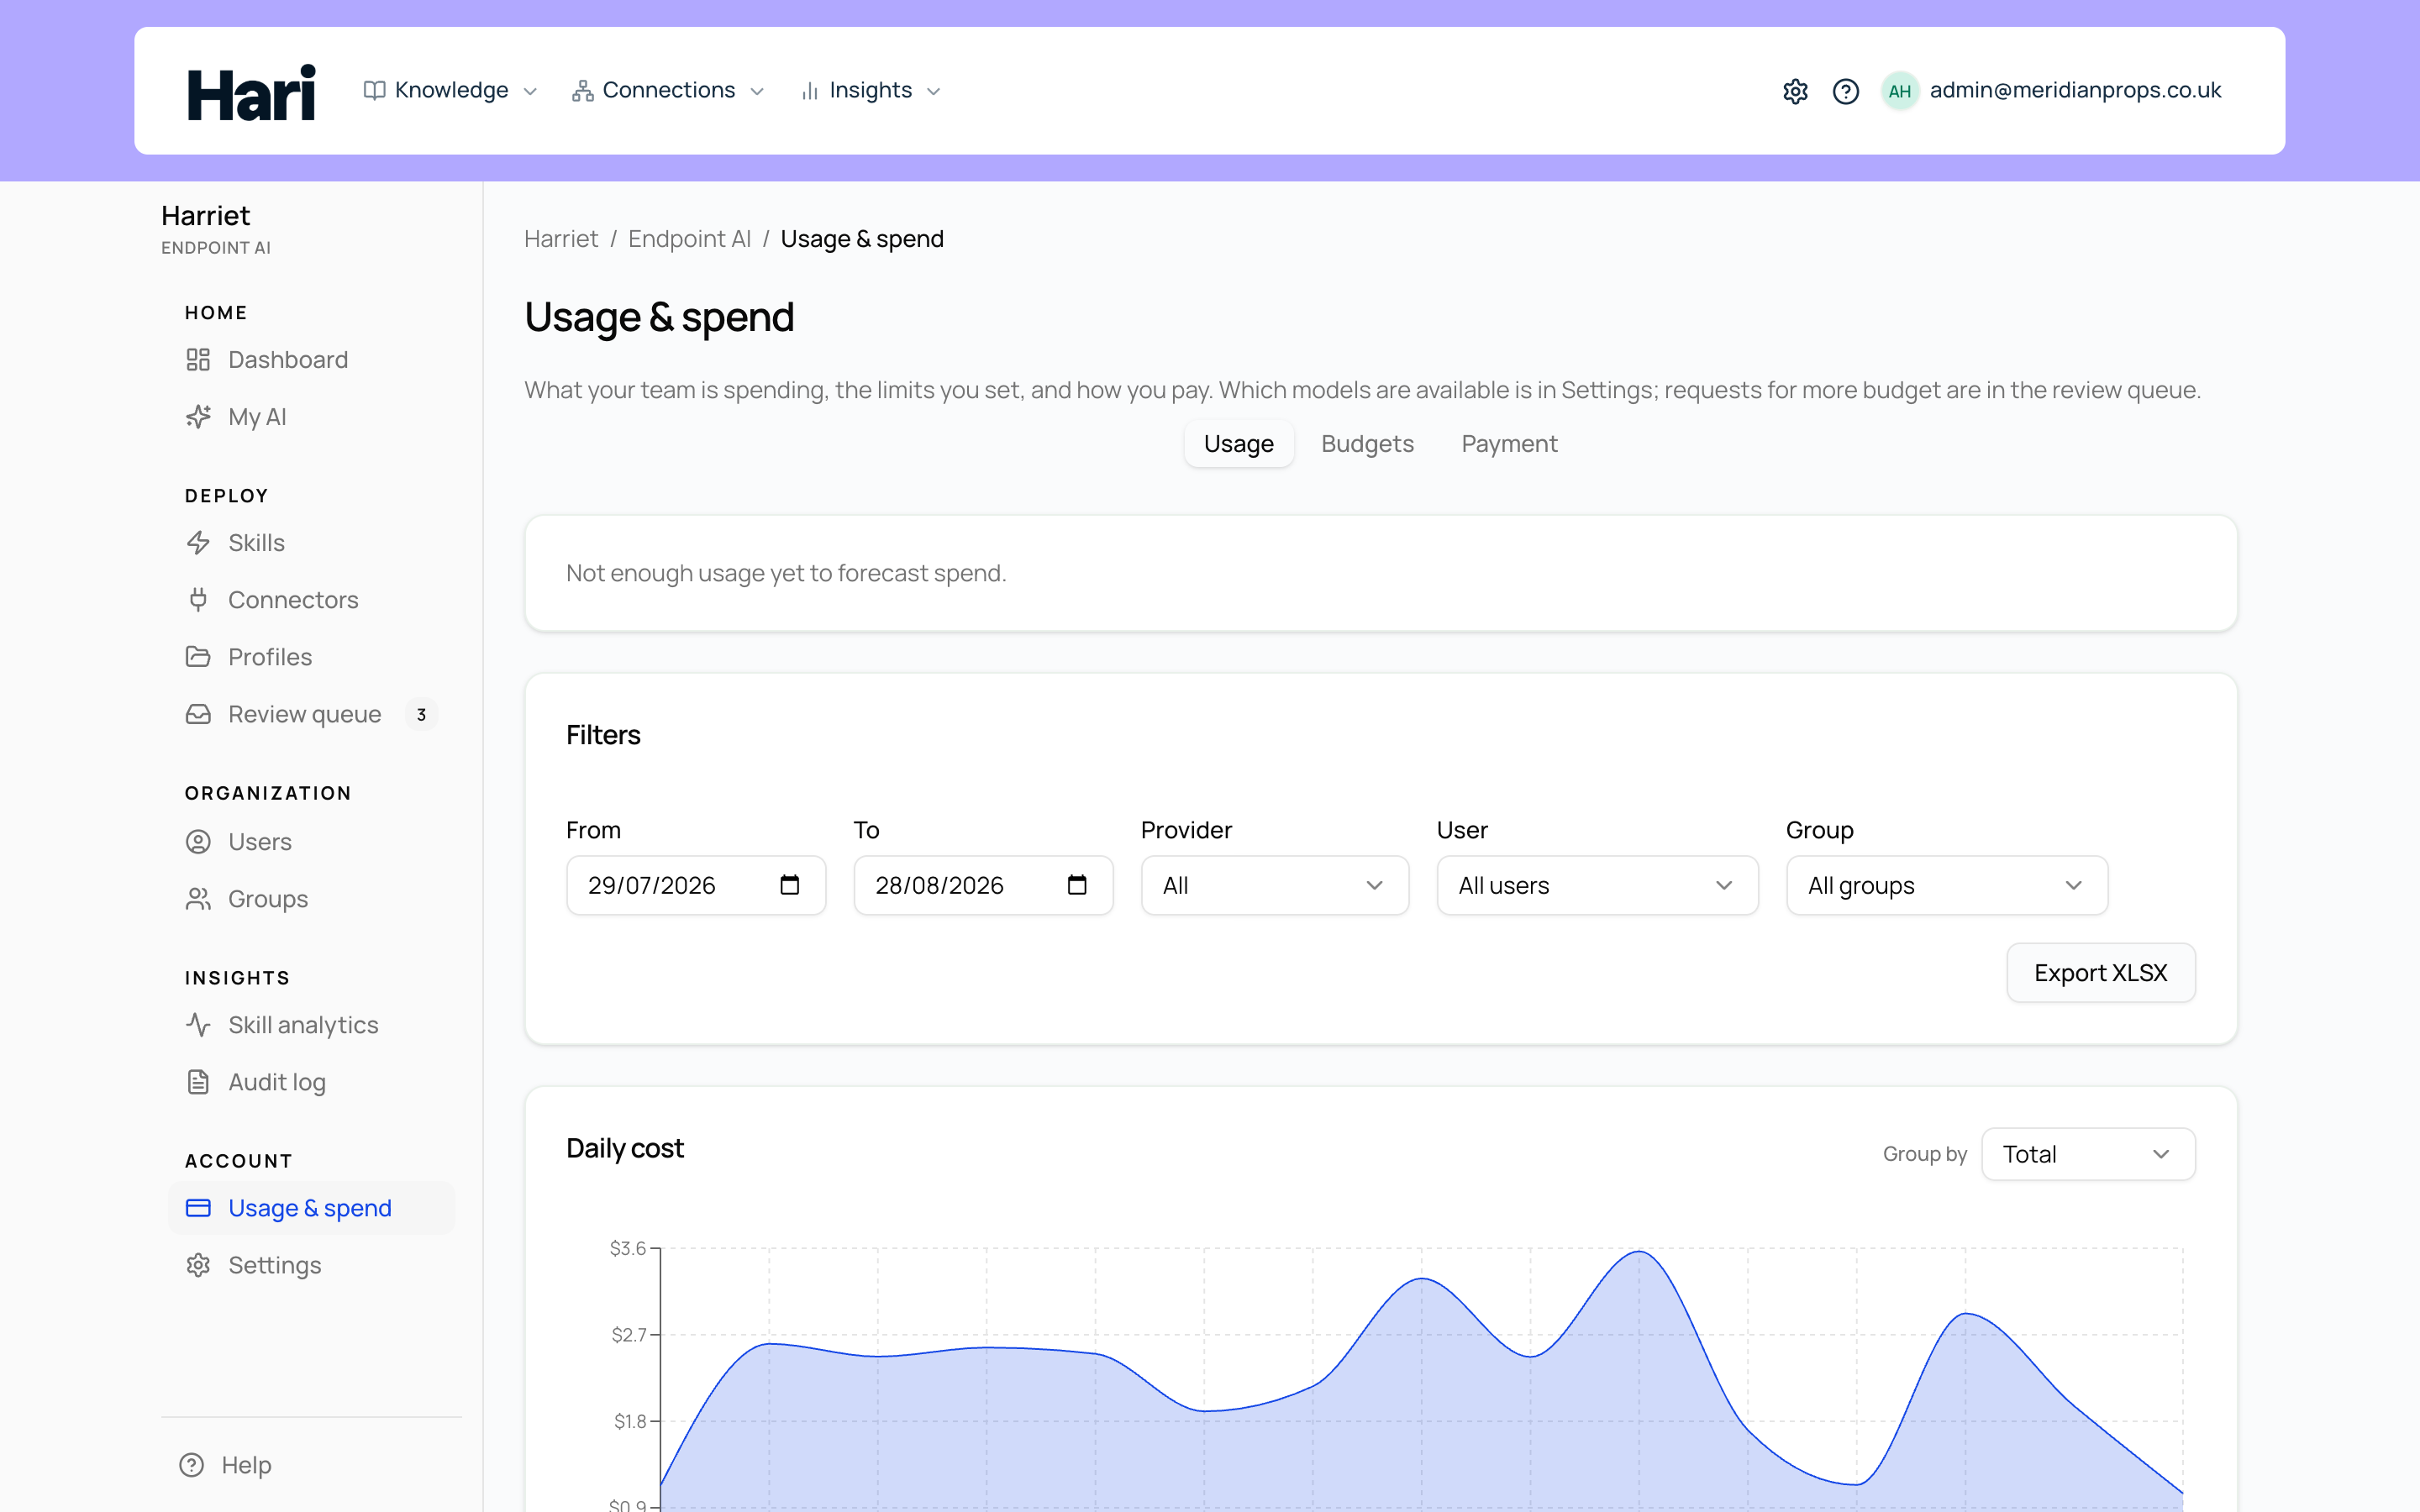The image size is (2420, 1512).
Task: Expand the Insights menu chevron
Action: (934, 92)
